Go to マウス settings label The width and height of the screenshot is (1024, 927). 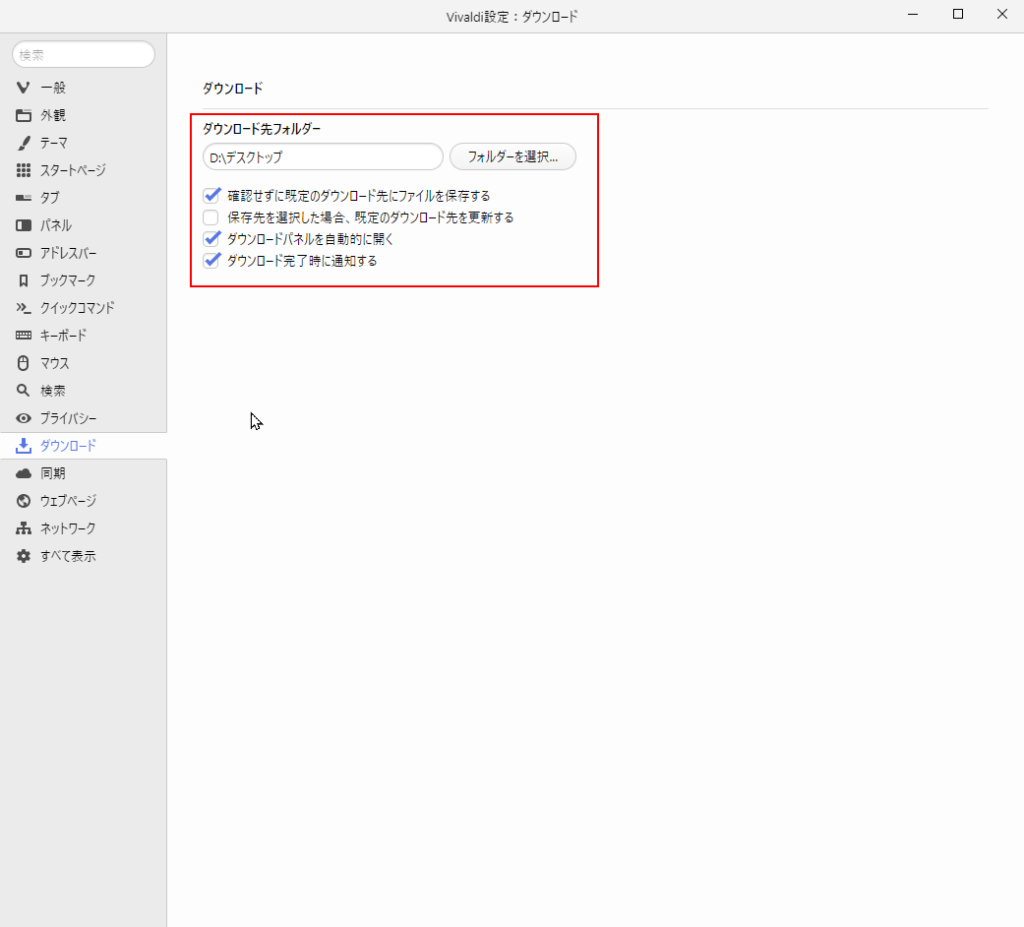point(55,363)
